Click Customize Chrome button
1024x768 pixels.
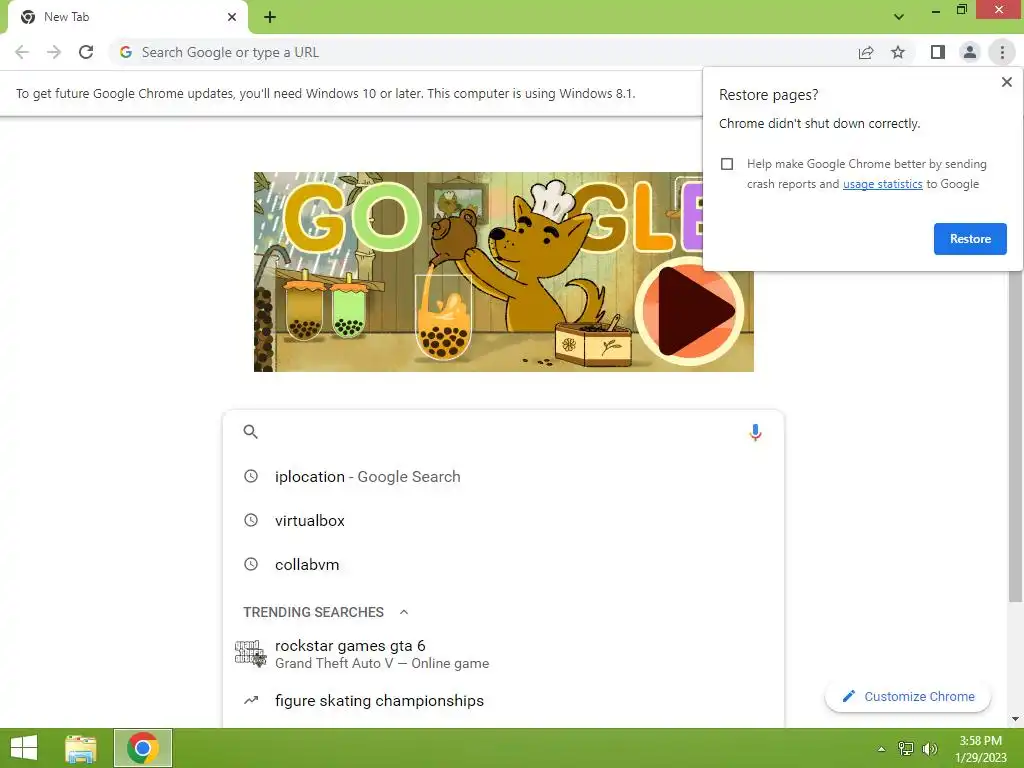908,697
